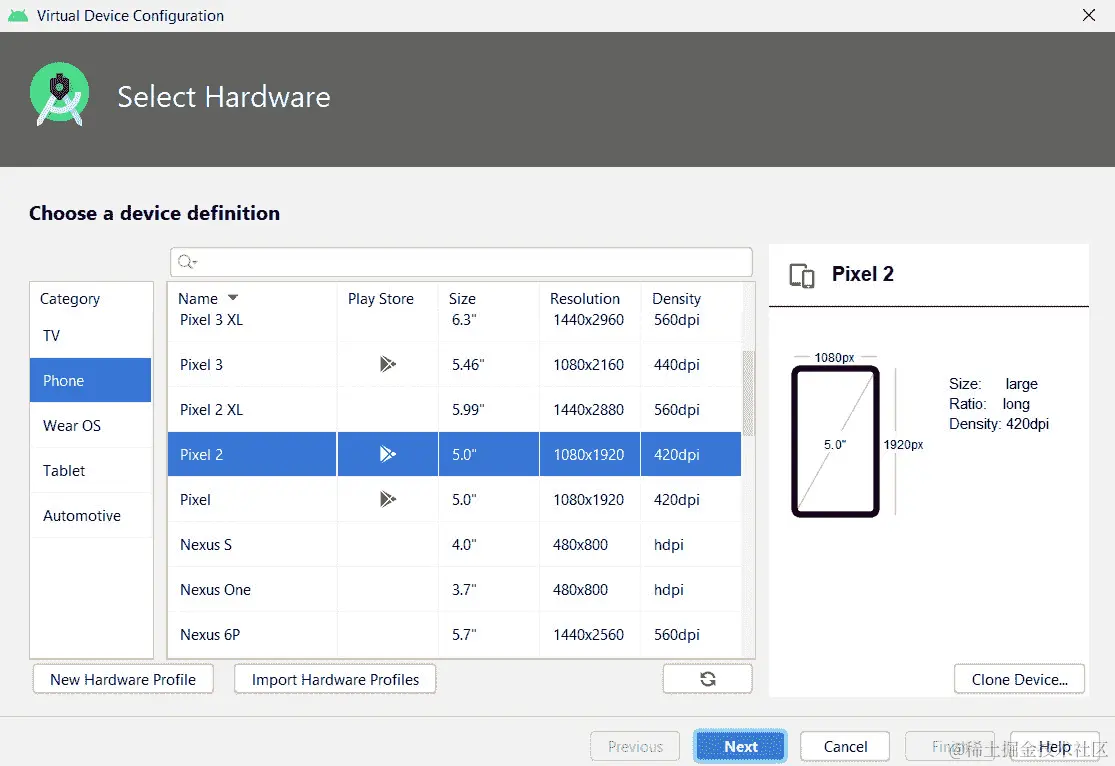This screenshot has height=766, width=1115.
Task: Select the Nexus One device name
Action: point(215,590)
